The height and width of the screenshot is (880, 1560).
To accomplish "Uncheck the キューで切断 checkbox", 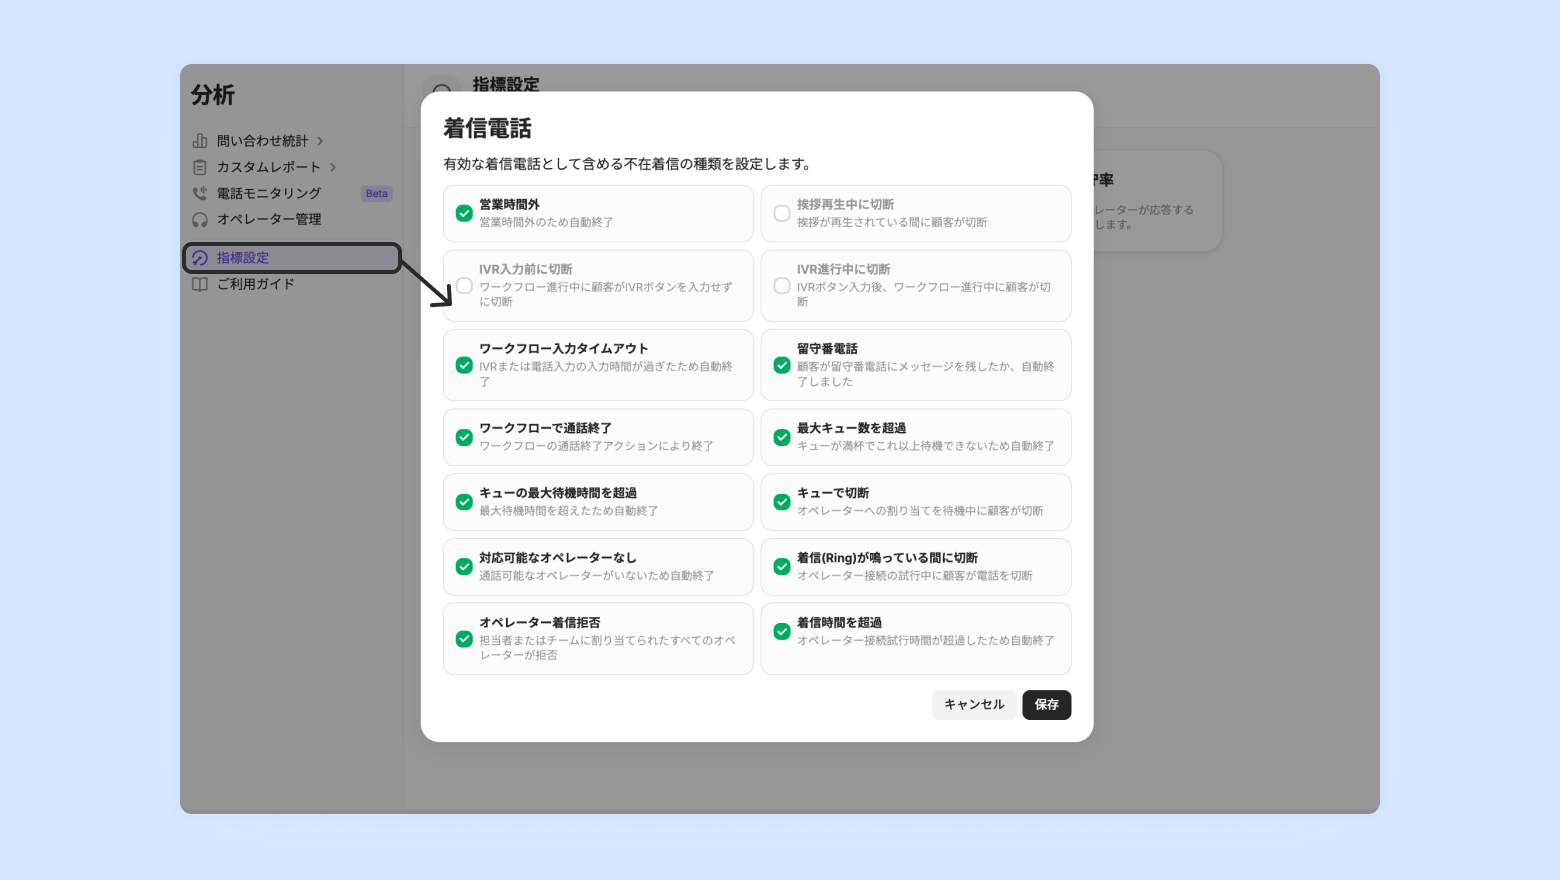I will pos(782,502).
